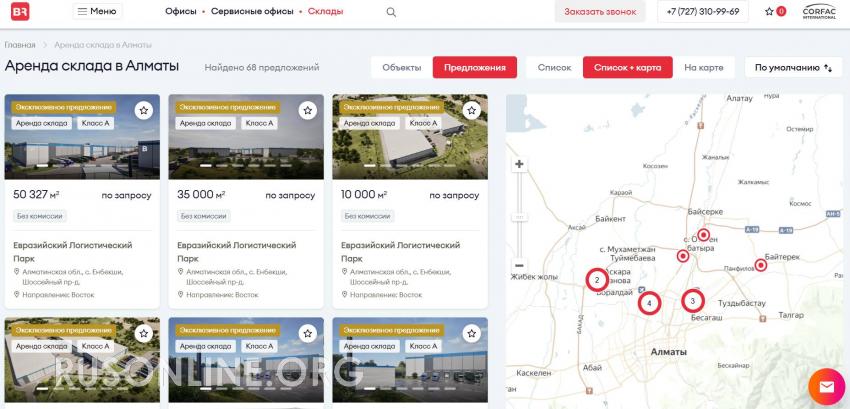Click the map zoom slider handle
This screenshot has height=409, width=850.
(x=519, y=217)
